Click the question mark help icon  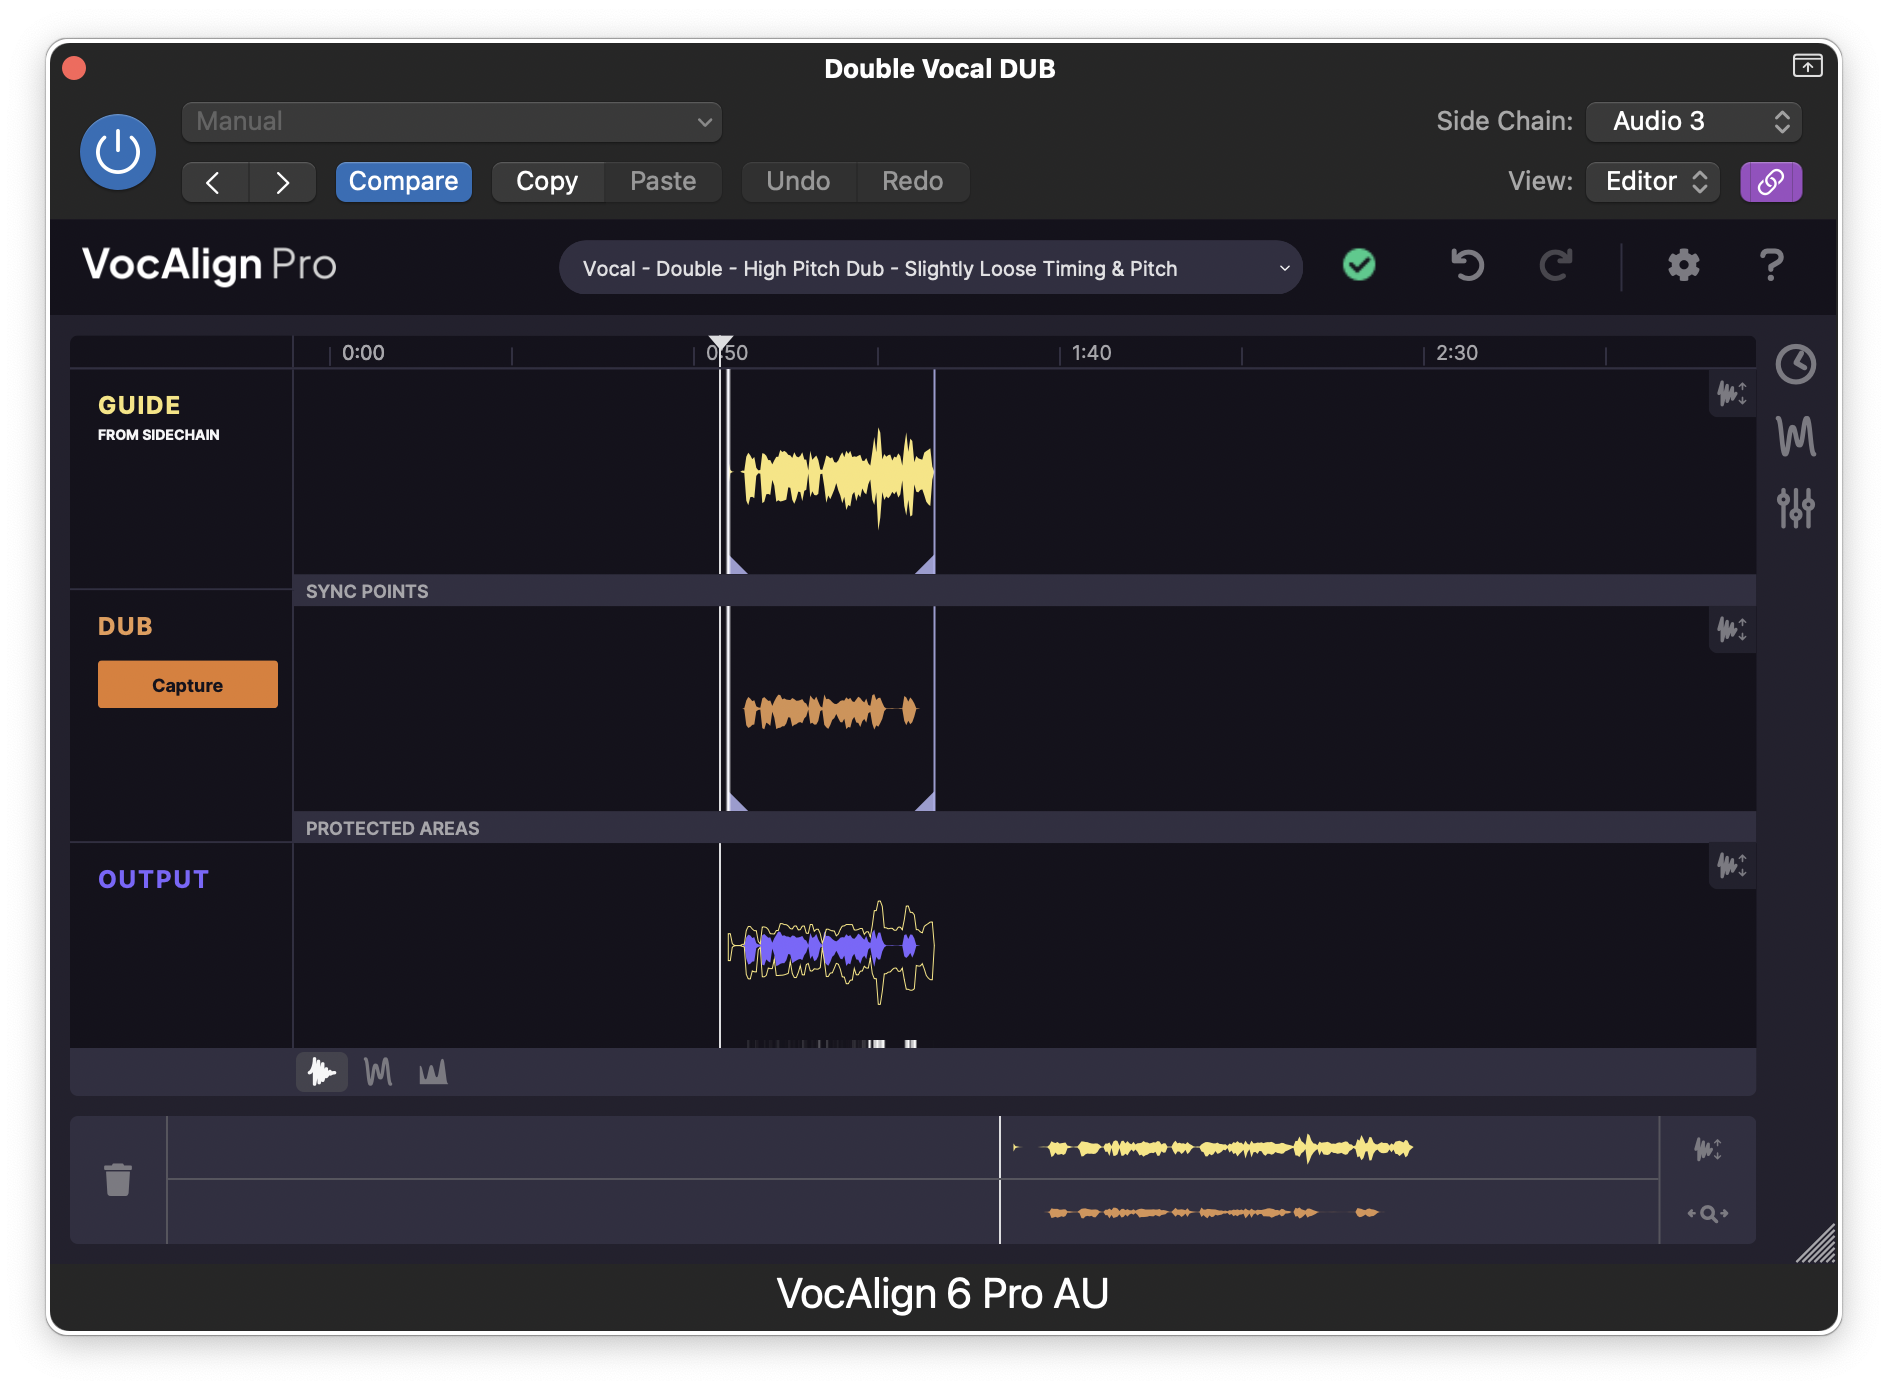click(1770, 266)
